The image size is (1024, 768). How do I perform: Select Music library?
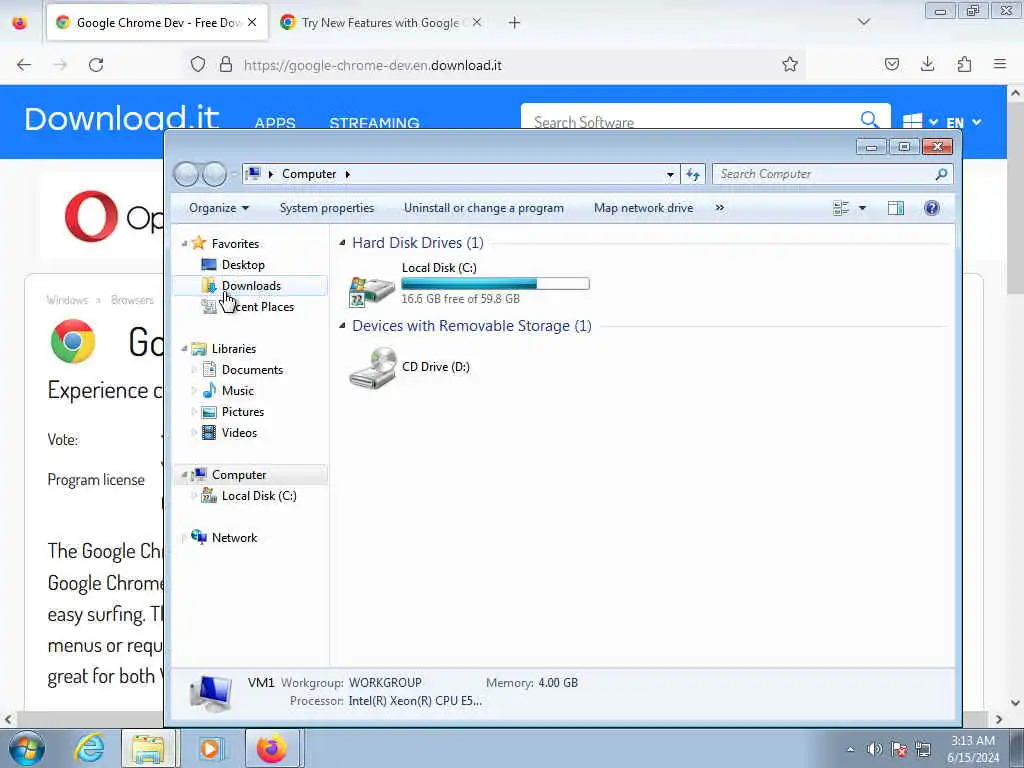pos(237,391)
